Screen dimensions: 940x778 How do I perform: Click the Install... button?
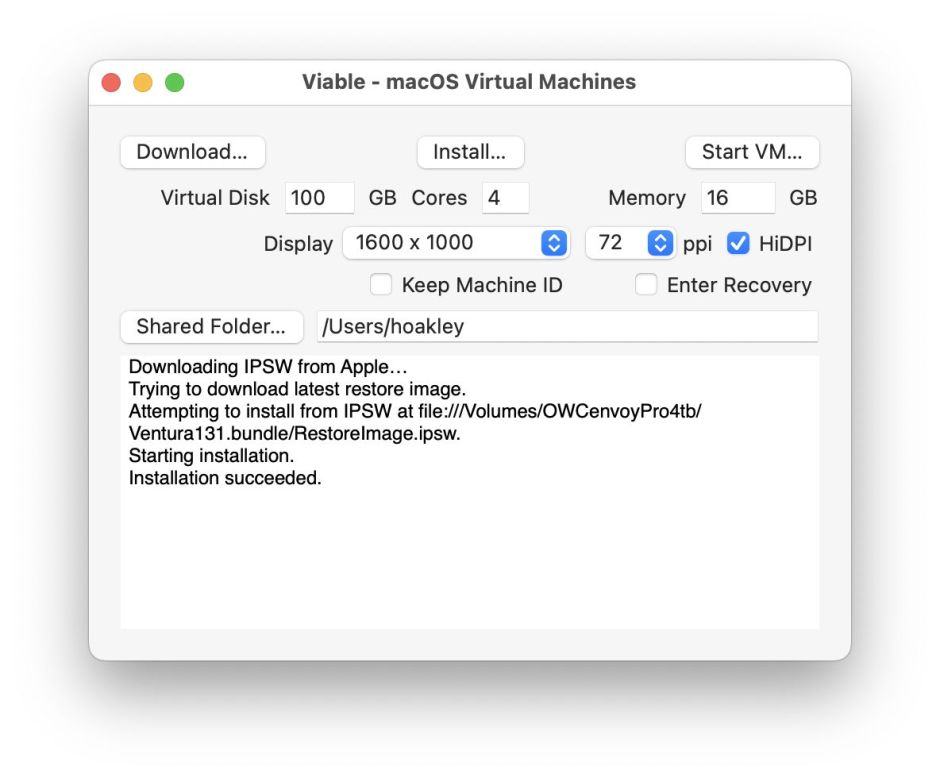click(470, 152)
